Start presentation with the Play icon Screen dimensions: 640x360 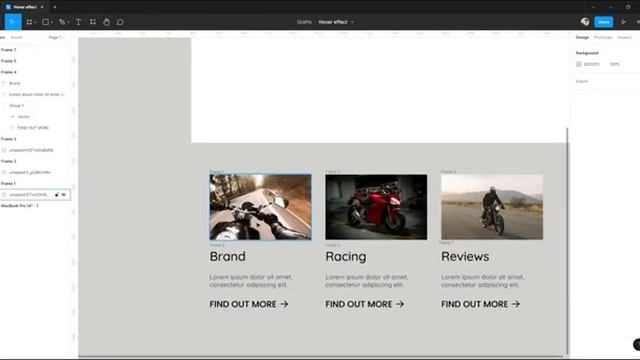623,22
